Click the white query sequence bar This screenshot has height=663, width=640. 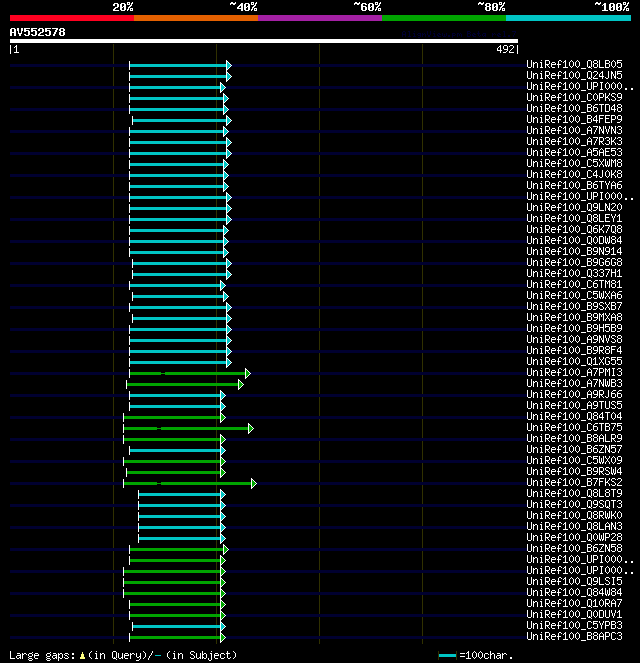pyautogui.click(x=264, y=41)
